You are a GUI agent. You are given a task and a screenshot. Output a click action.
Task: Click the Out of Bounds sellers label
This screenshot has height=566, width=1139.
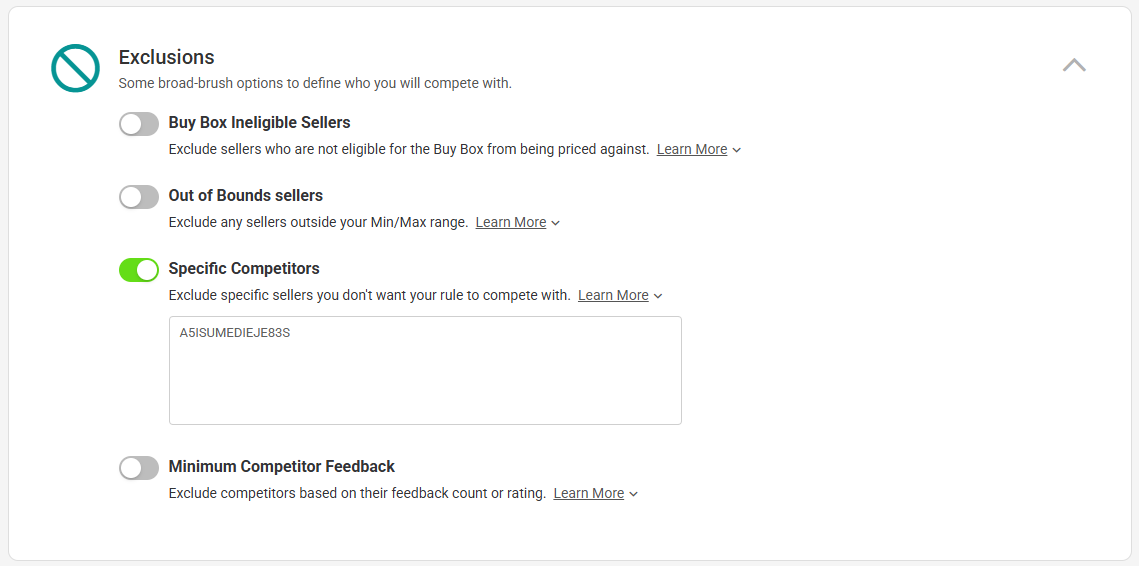point(246,195)
